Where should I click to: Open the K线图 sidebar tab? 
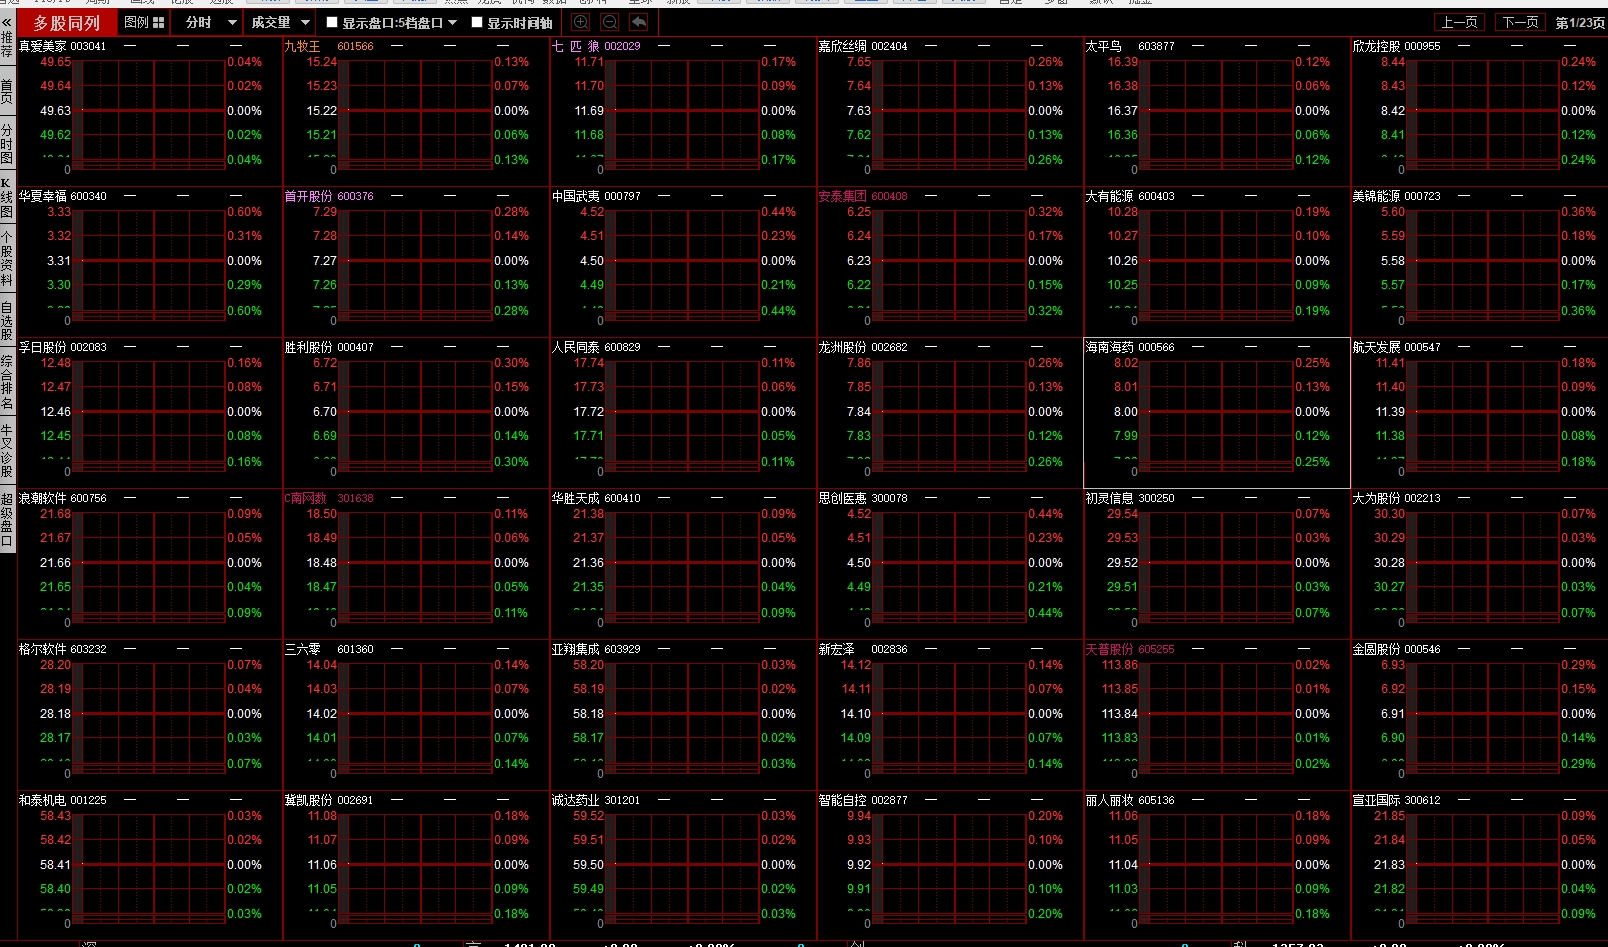point(7,199)
